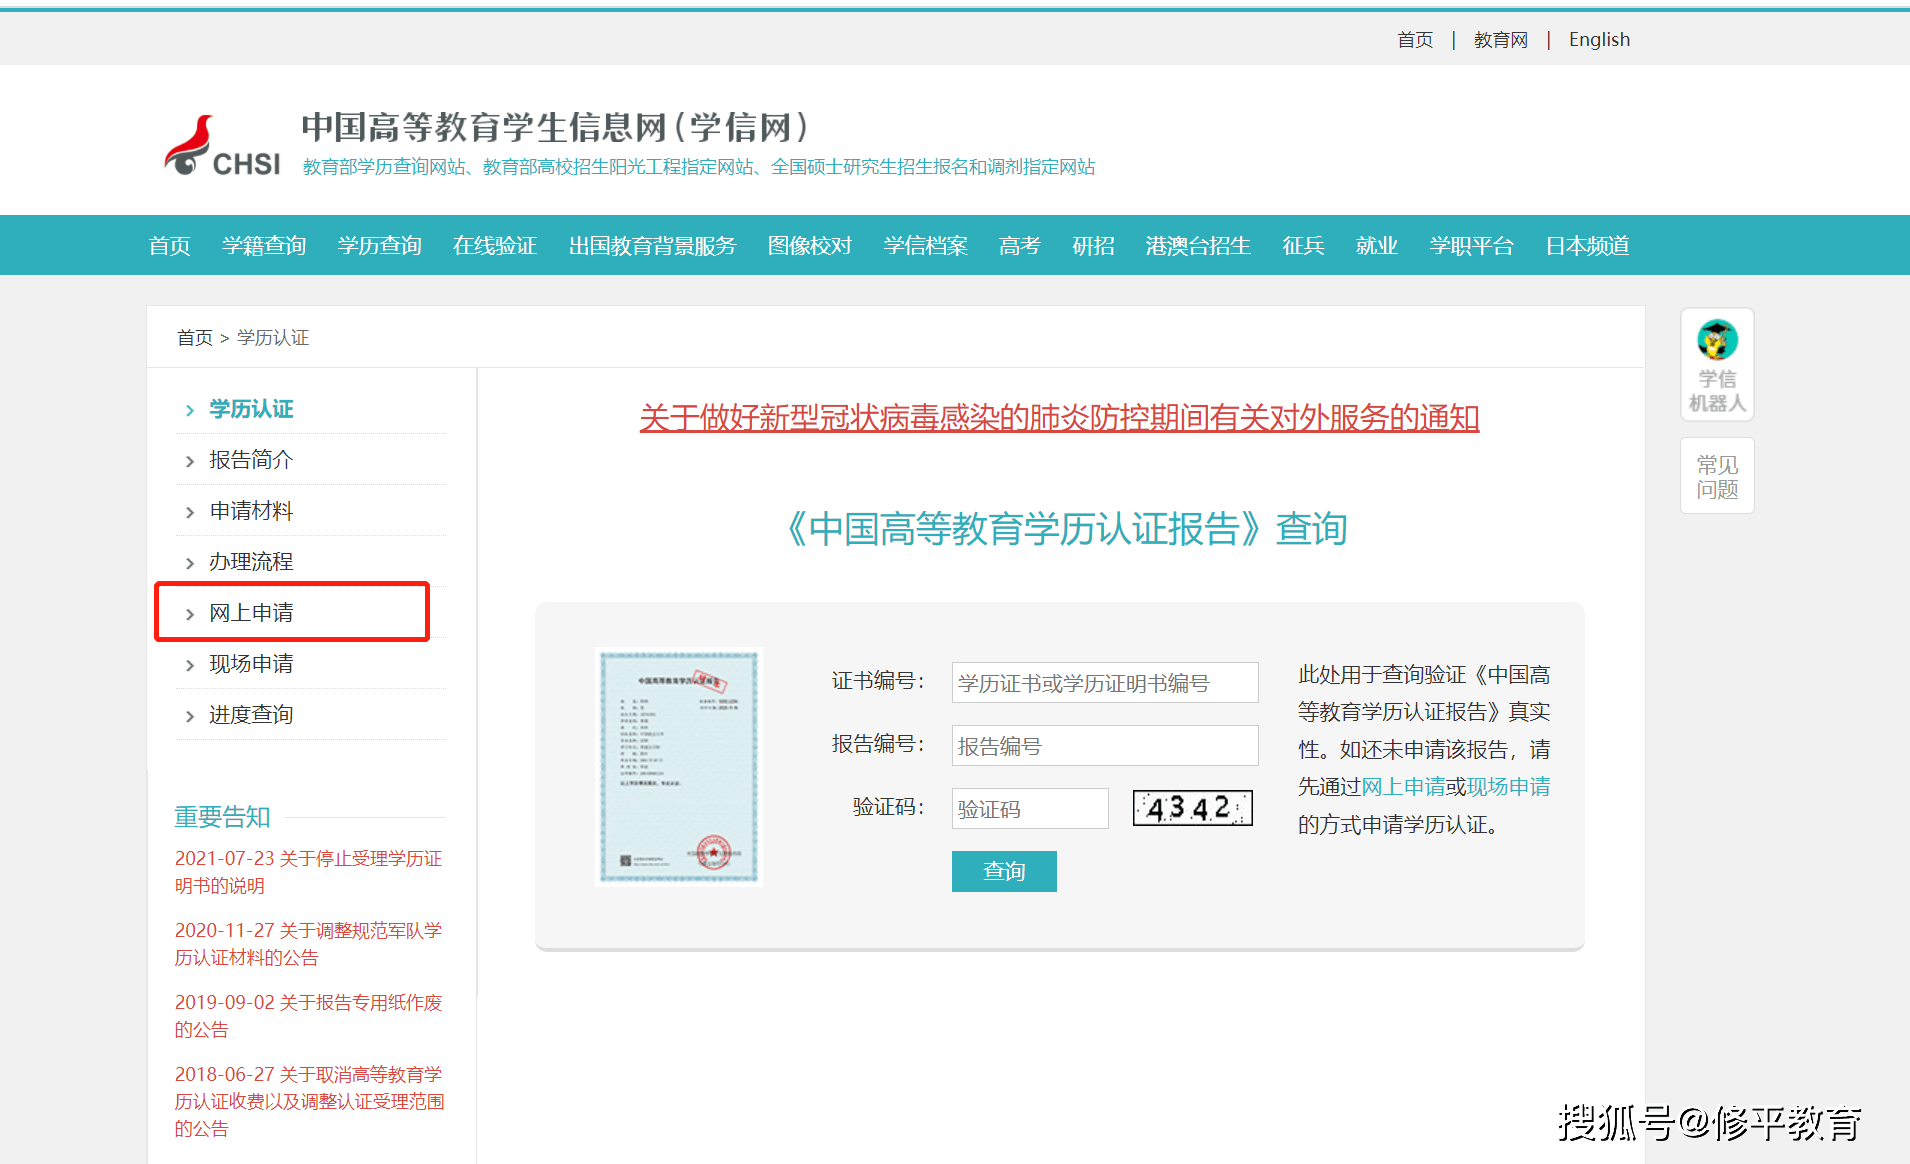
Task: Open 学历查询 navigation item
Action: click(x=380, y=246)
